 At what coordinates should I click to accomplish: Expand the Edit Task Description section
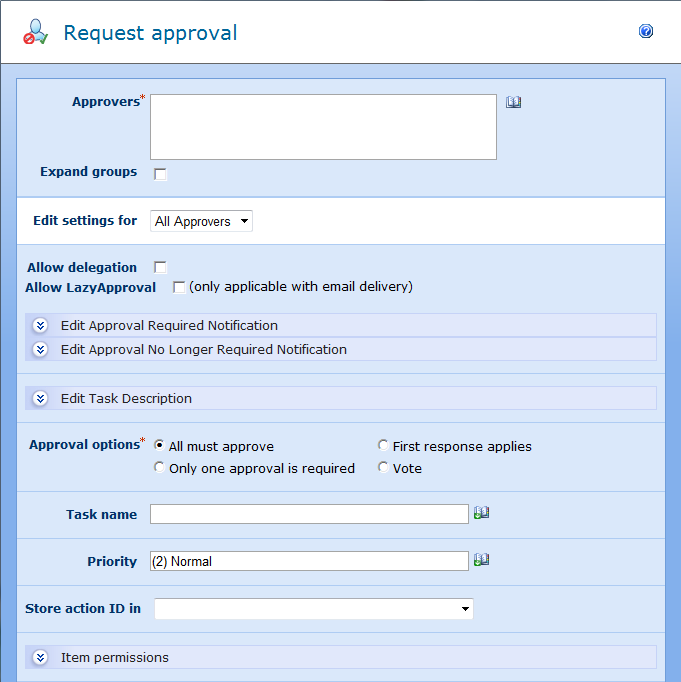pos(40,398)
